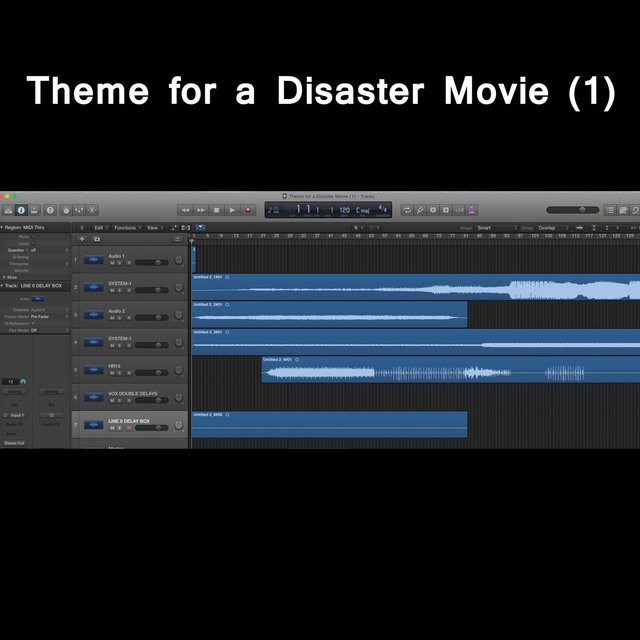Open the View menu in Tracks area
The width and height of the screenshot is (640, 640).
[x=155, y=228]
